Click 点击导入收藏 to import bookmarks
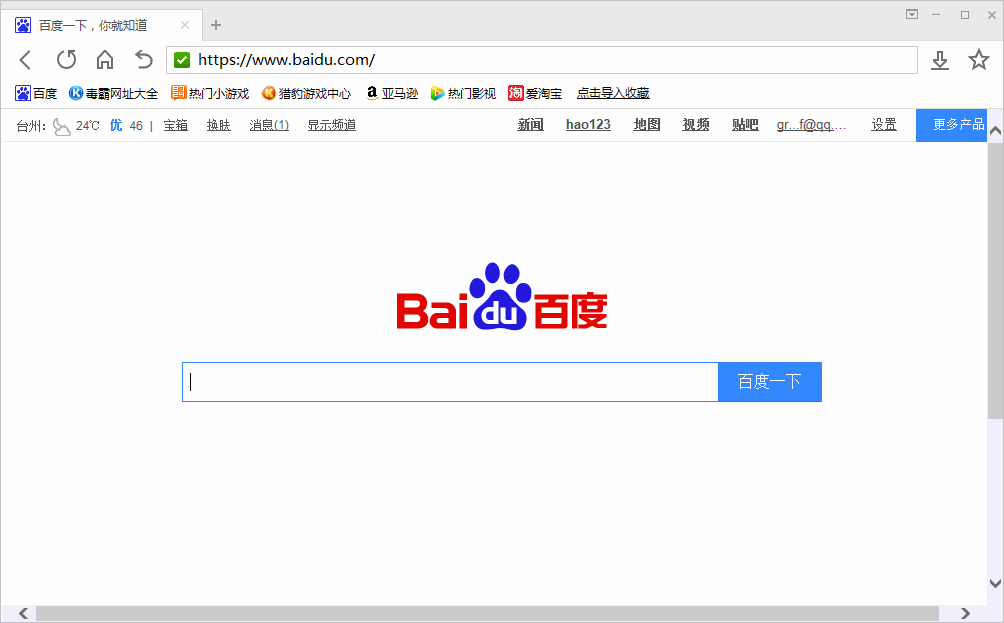 click(613, 93)
